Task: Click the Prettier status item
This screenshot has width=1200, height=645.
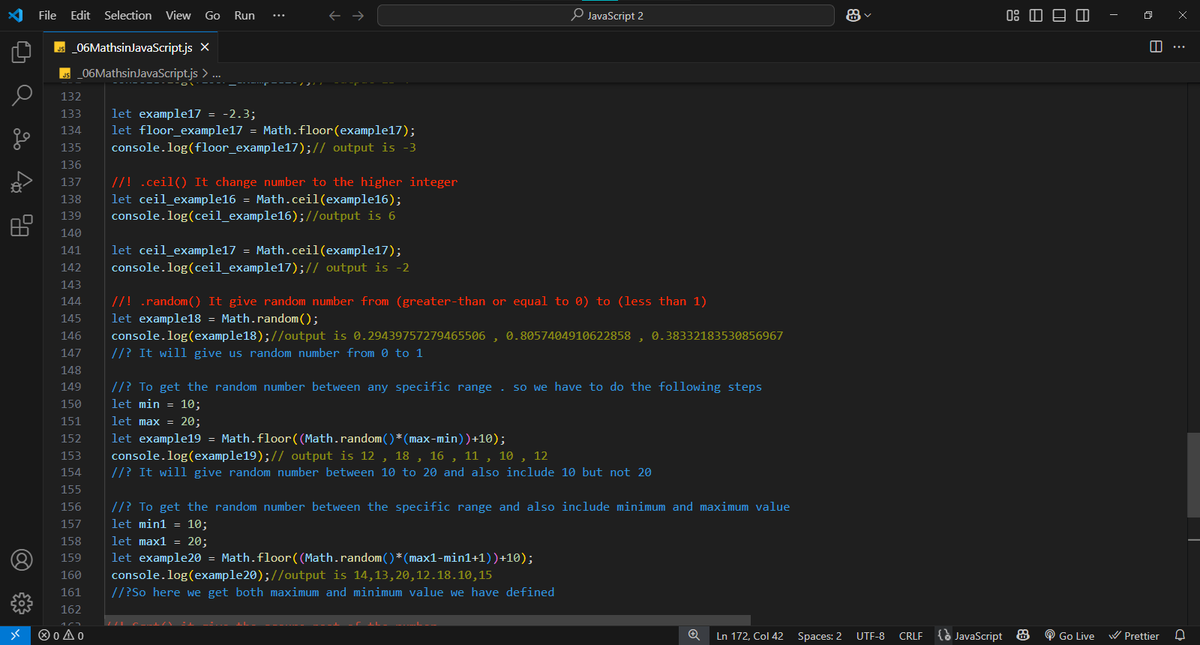Action: 1132,635
